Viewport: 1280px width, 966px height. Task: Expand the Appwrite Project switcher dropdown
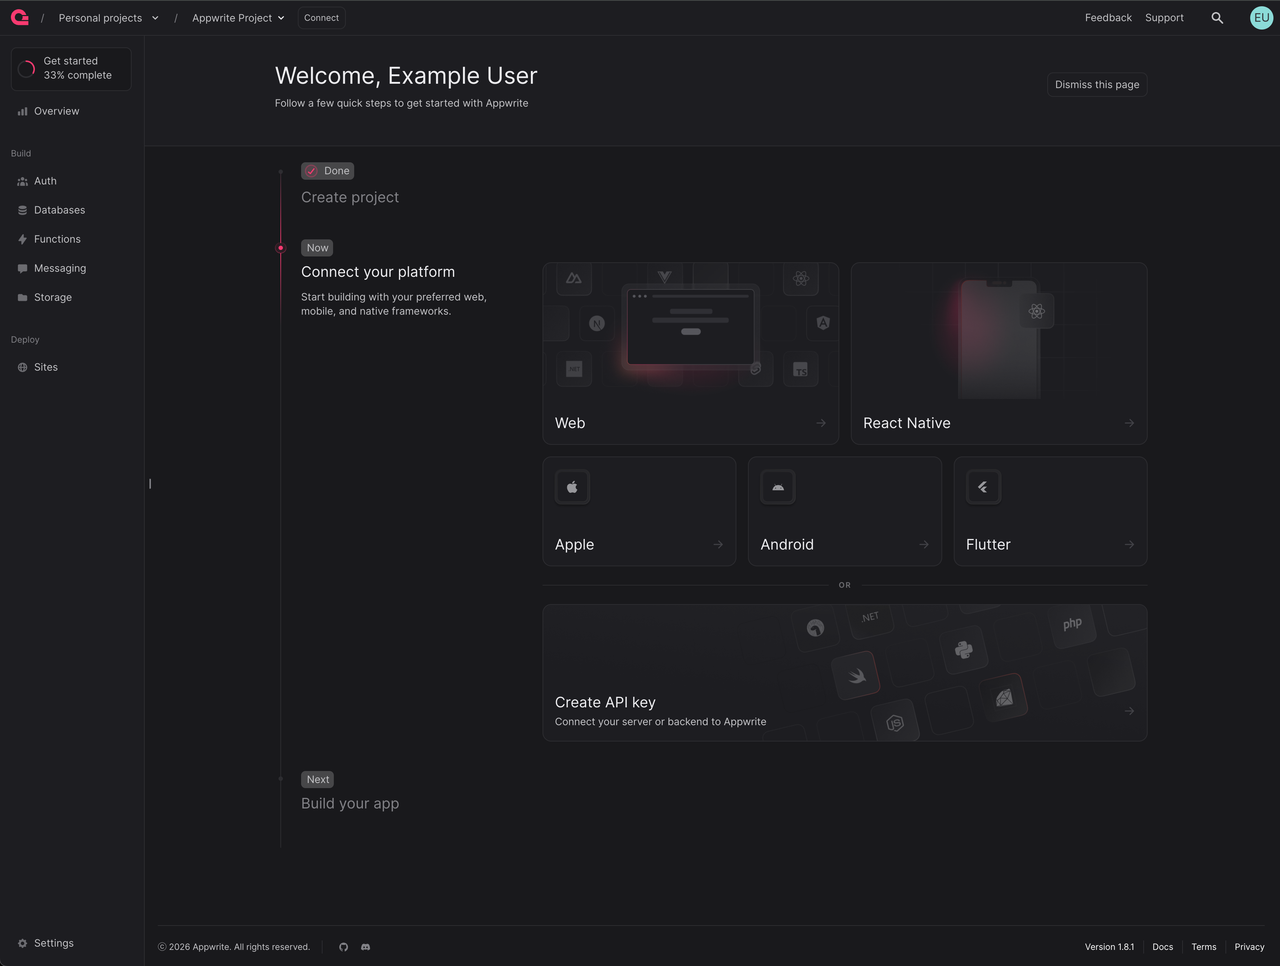pyautogui.click(x=238, y=18)
